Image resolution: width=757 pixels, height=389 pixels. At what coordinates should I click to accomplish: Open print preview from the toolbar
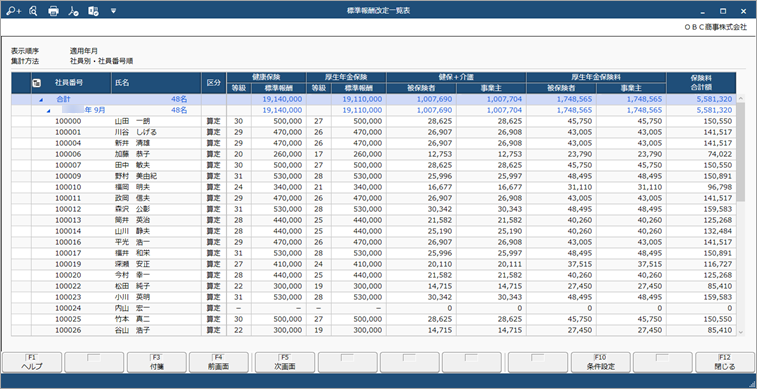point(33,10)
